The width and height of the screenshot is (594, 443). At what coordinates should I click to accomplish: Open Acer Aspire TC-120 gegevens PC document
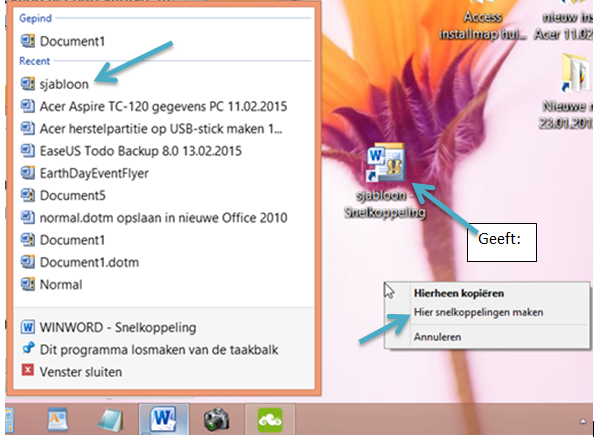point(164,106)
